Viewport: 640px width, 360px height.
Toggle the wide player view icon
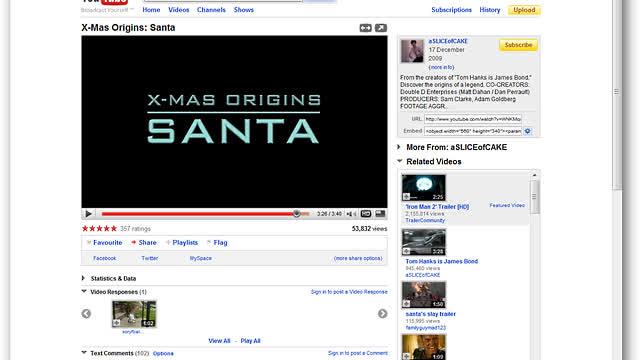pyautogui.click(x=365, y=28)
